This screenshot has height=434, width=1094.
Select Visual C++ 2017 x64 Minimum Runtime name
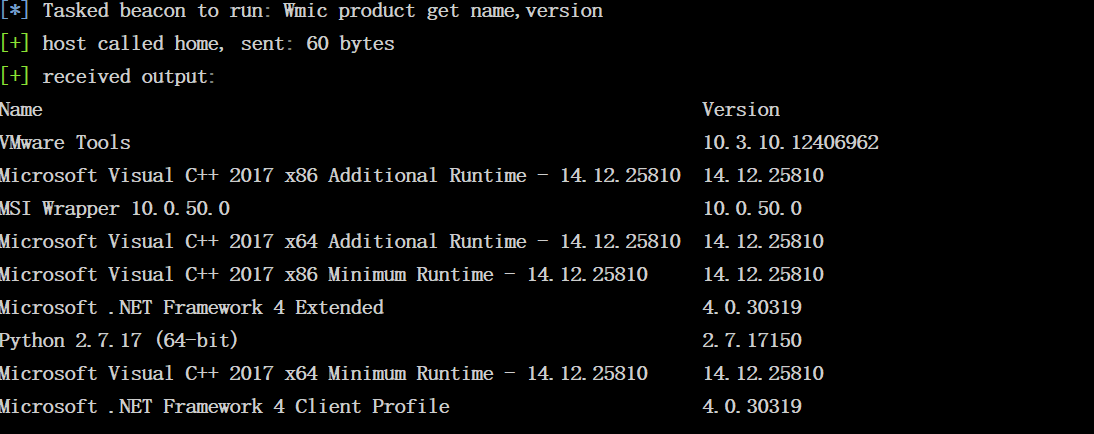pos(323,374)
